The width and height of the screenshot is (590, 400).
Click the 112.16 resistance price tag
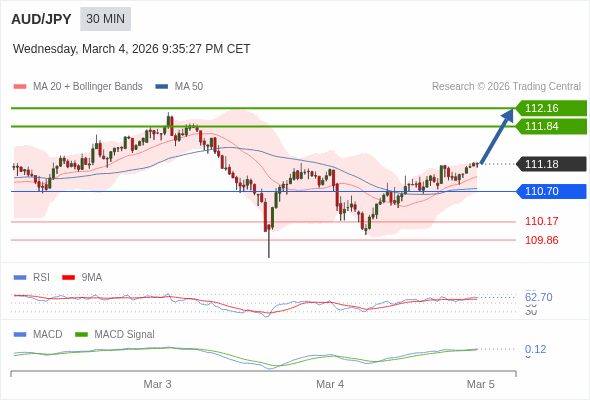point(551,108)
